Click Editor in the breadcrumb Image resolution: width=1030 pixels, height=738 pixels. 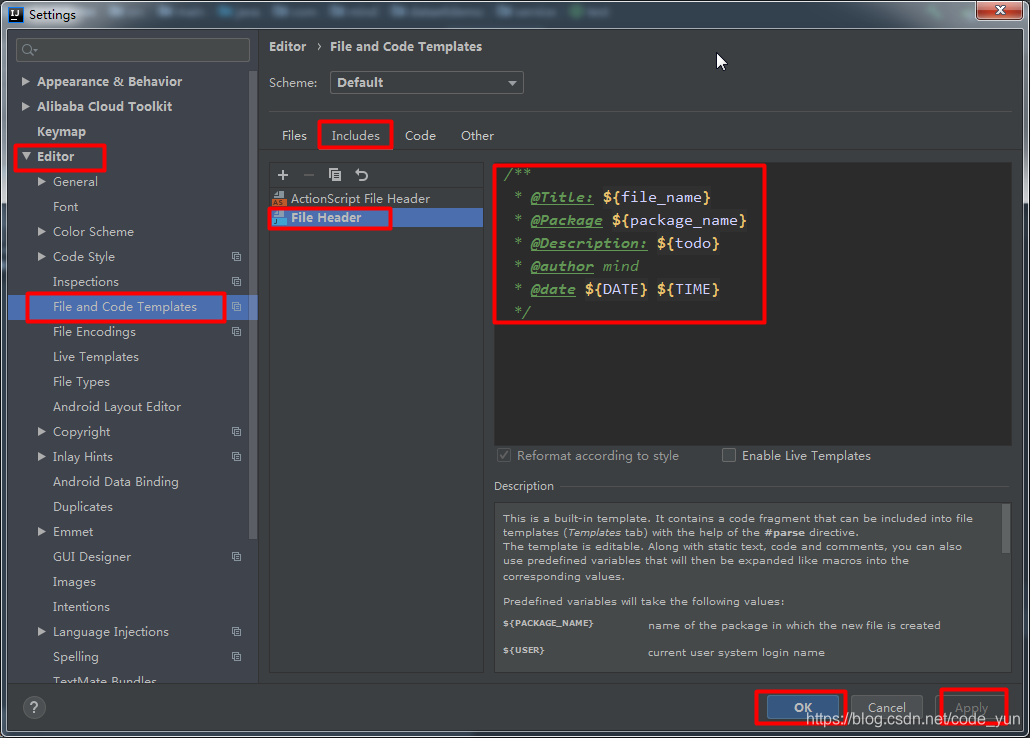coord(288,47)
